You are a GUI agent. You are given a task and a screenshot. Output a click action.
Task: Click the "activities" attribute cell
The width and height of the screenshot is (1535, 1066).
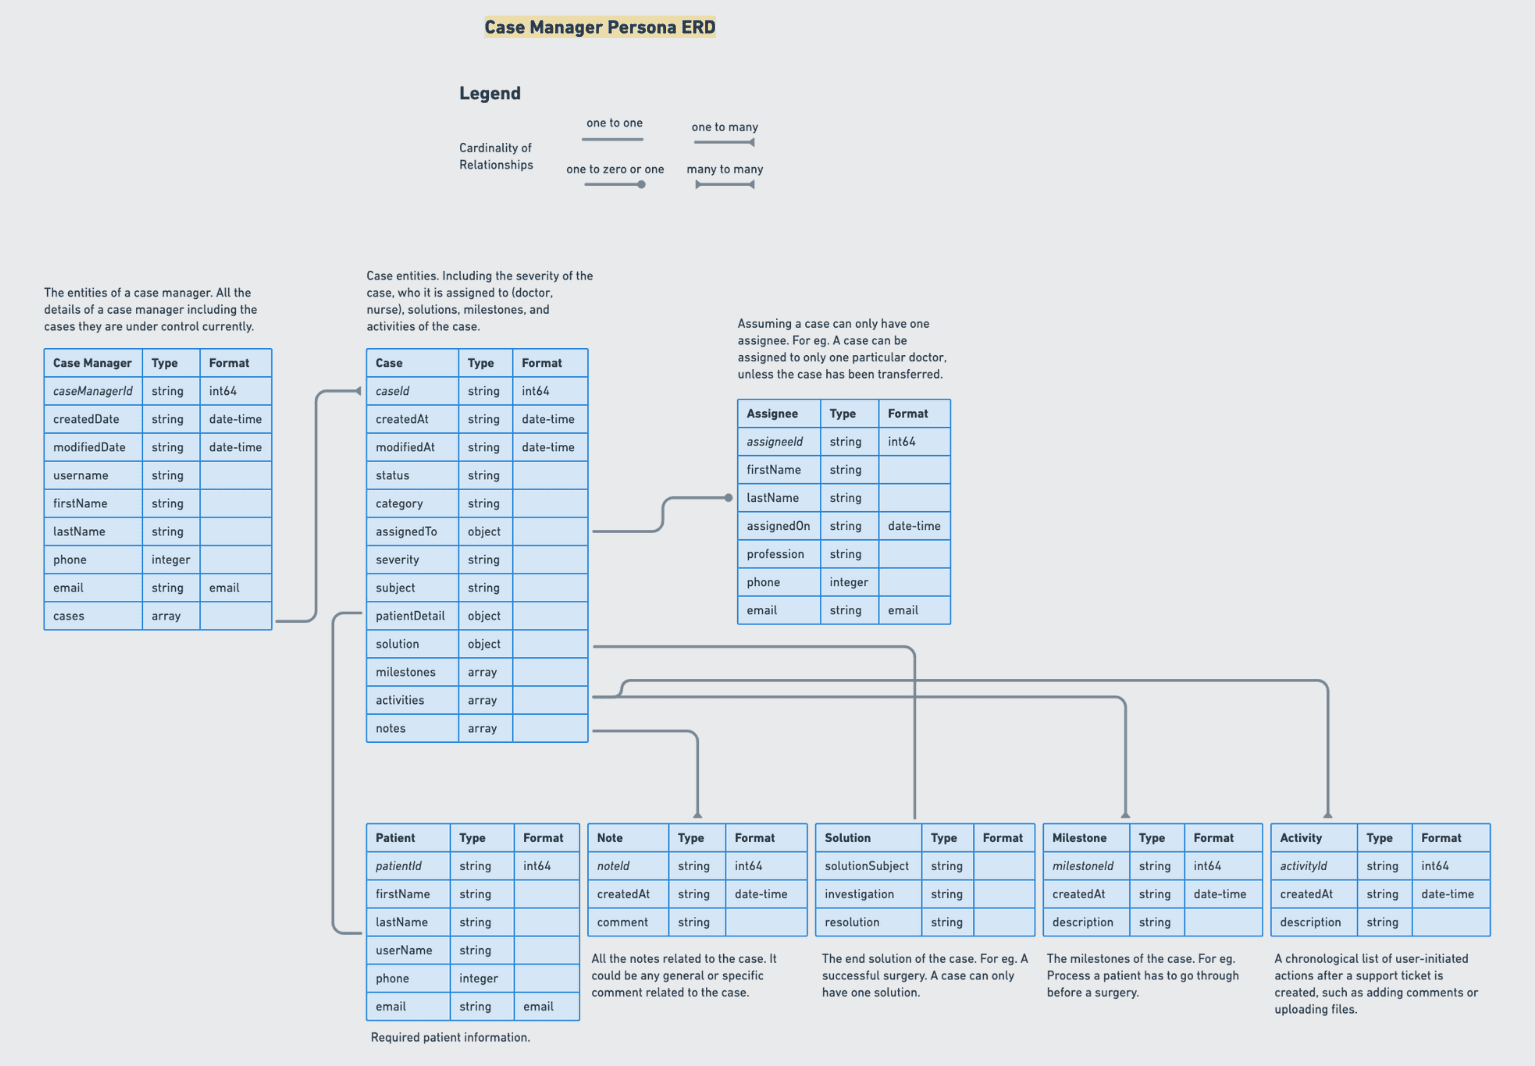413,700
